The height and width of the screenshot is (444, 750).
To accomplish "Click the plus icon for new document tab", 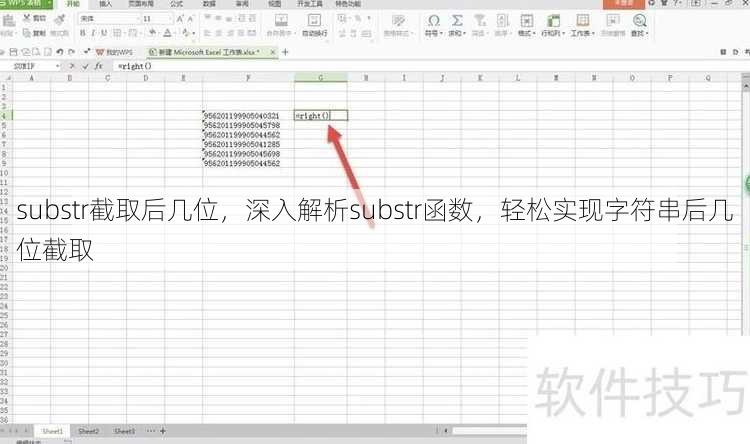I will [x=286, y=52].
